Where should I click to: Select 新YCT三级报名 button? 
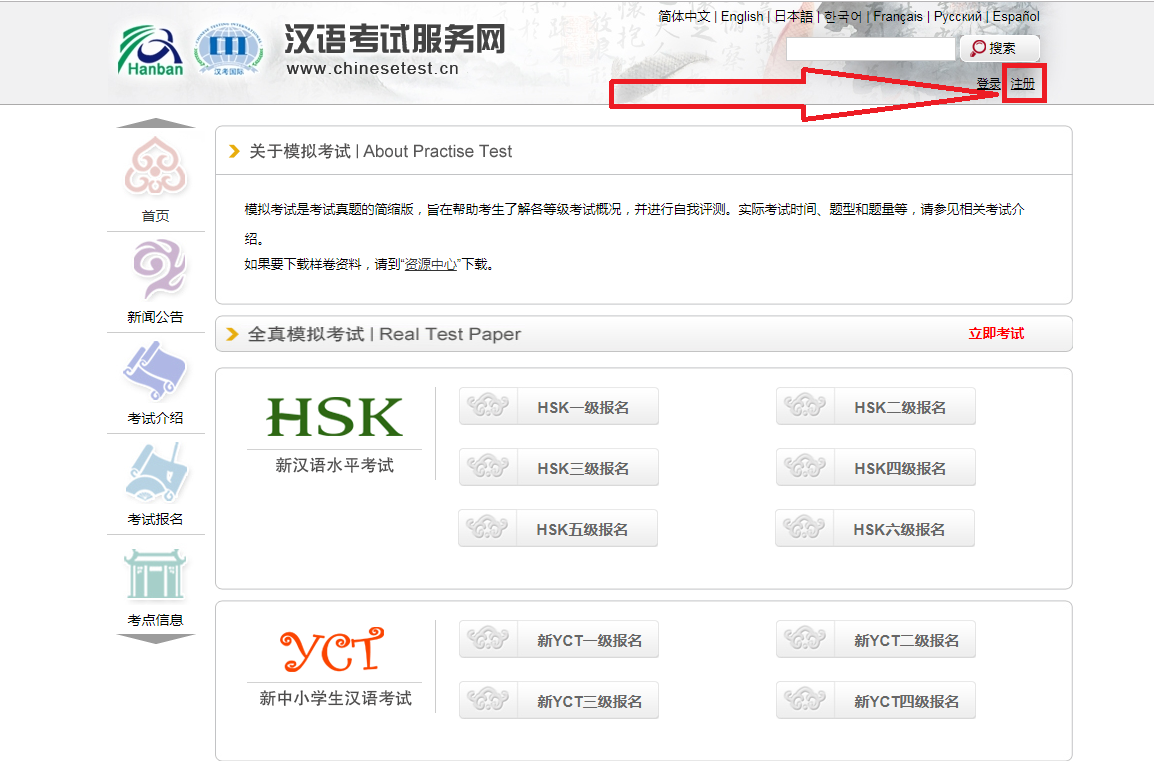[x=559, y=701]
